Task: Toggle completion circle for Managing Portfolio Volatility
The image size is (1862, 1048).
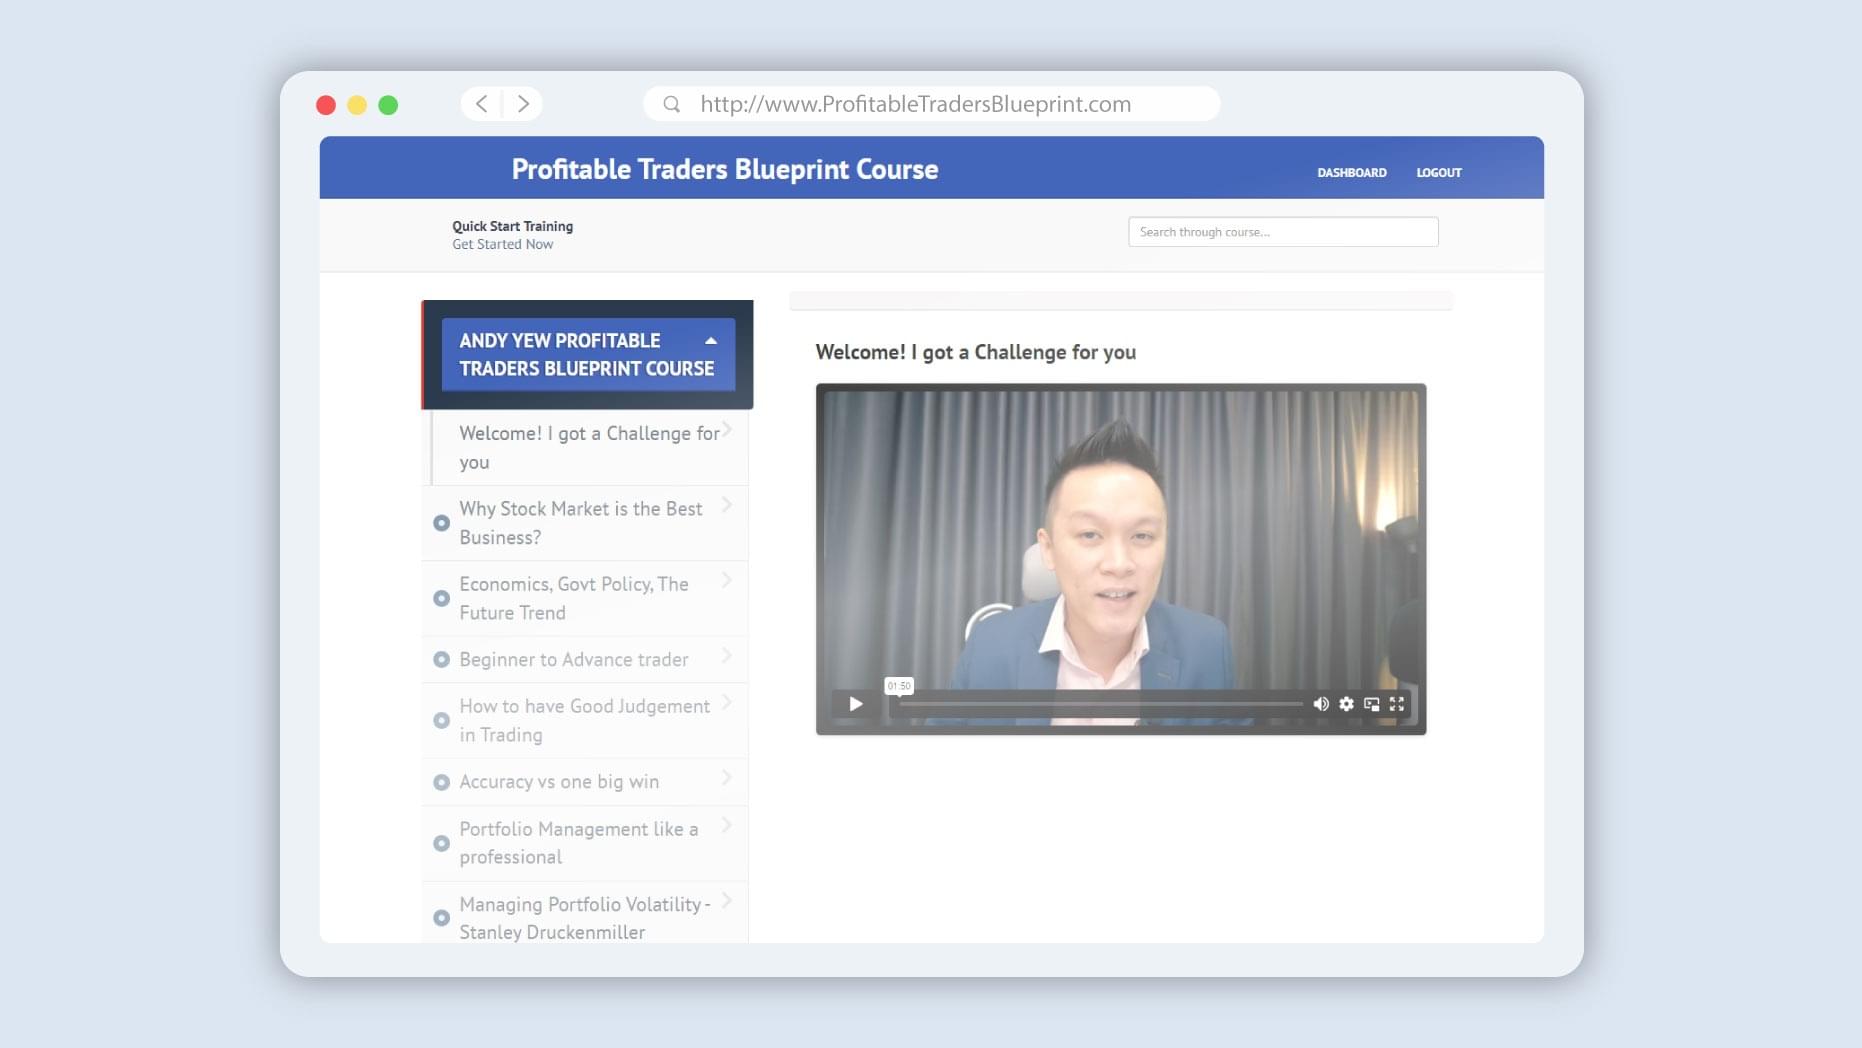Action: coord(441,917)
